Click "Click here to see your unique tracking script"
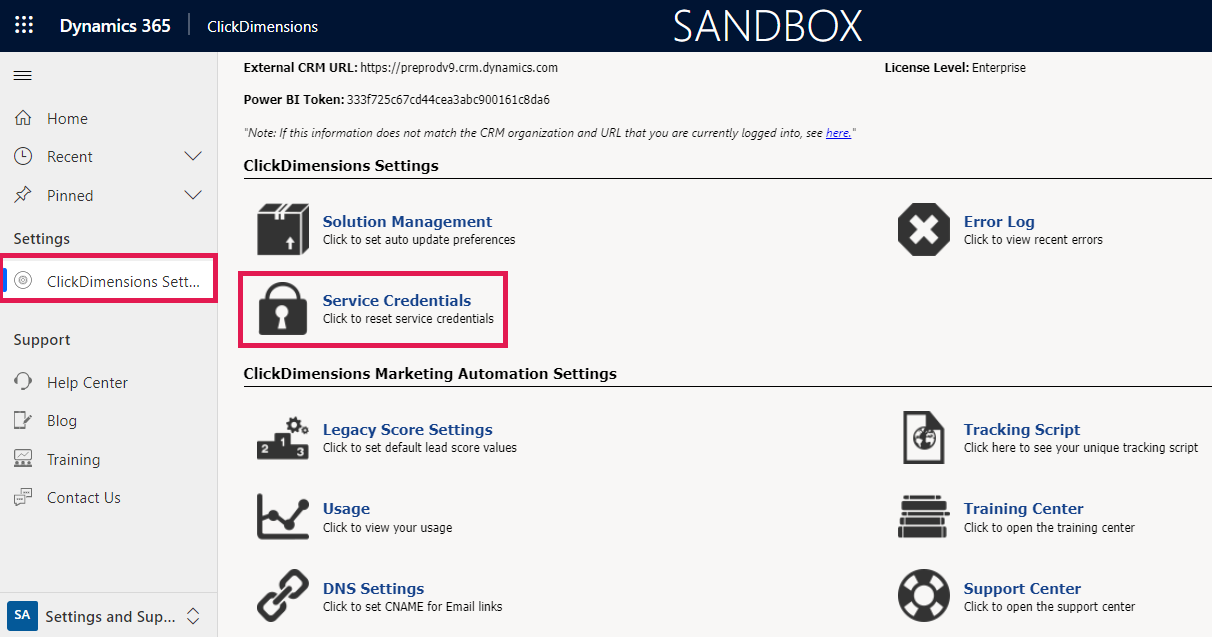Screen dimensions: 1212x637 (1081, 448)
